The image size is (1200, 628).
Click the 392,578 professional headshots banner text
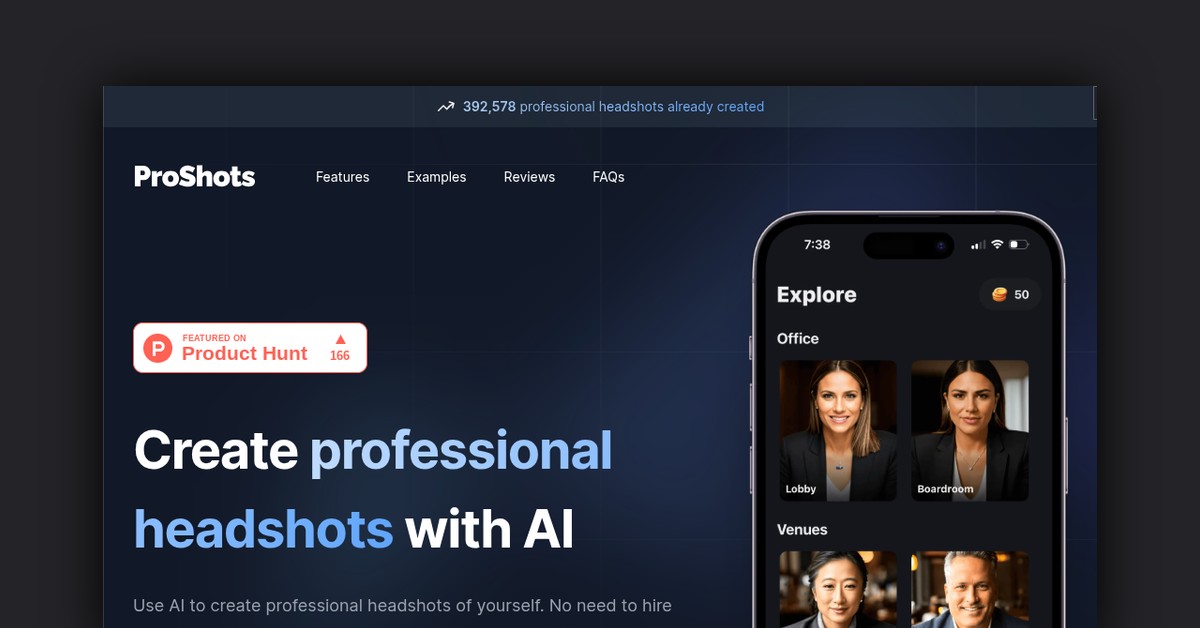tap(613, 107)
